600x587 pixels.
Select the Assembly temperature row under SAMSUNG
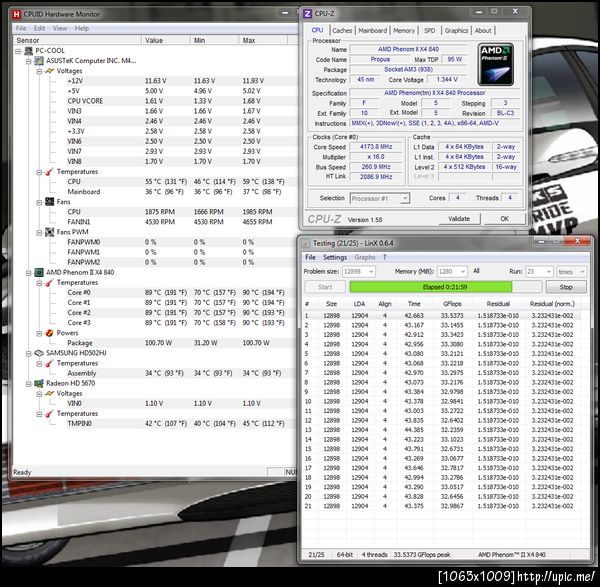pos(155,373)
